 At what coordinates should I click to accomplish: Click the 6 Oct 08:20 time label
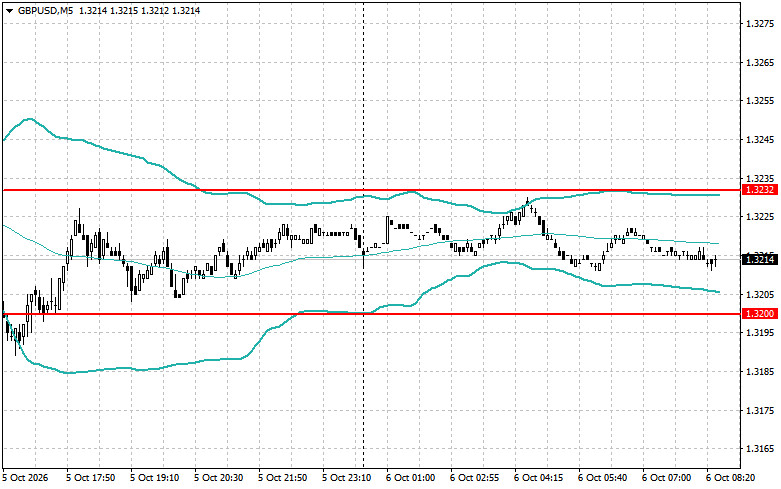pos(731,478)
